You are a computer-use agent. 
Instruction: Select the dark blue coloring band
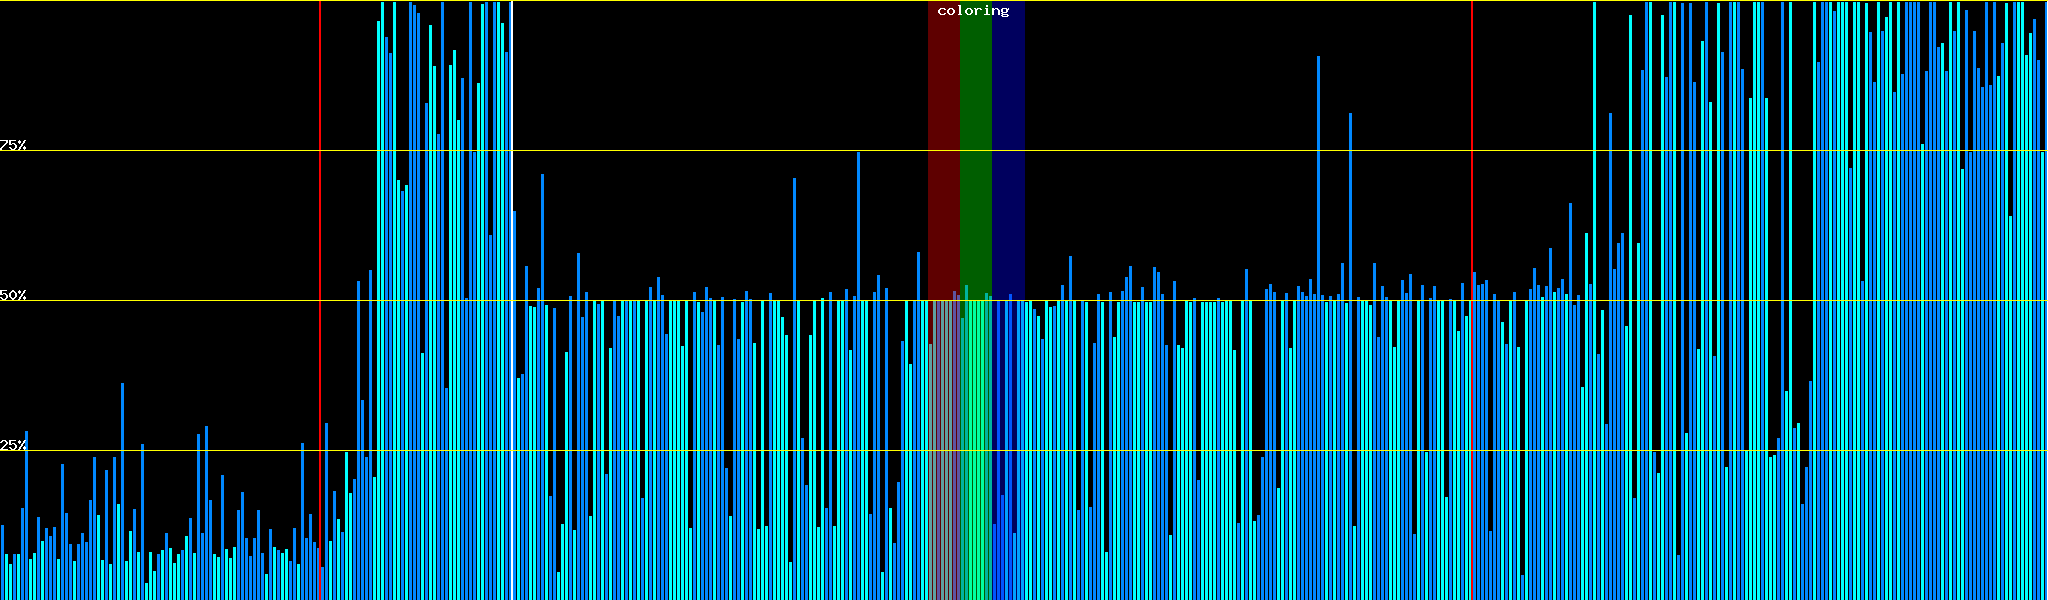coord(1008,150)
